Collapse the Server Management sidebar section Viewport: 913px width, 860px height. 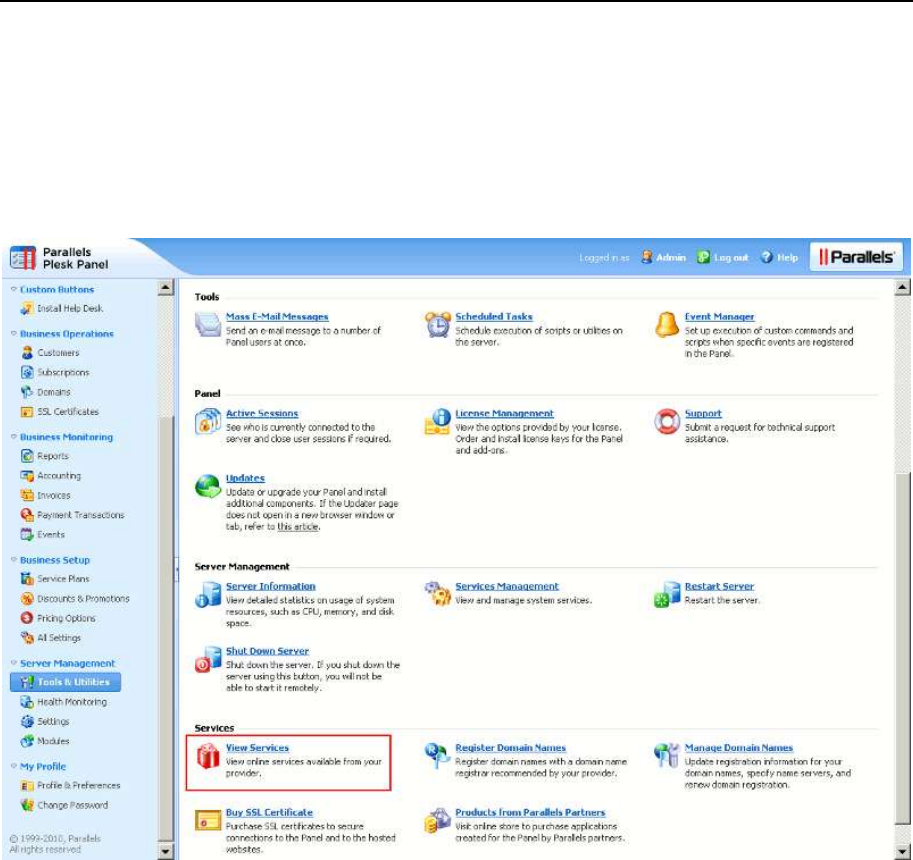14,663
